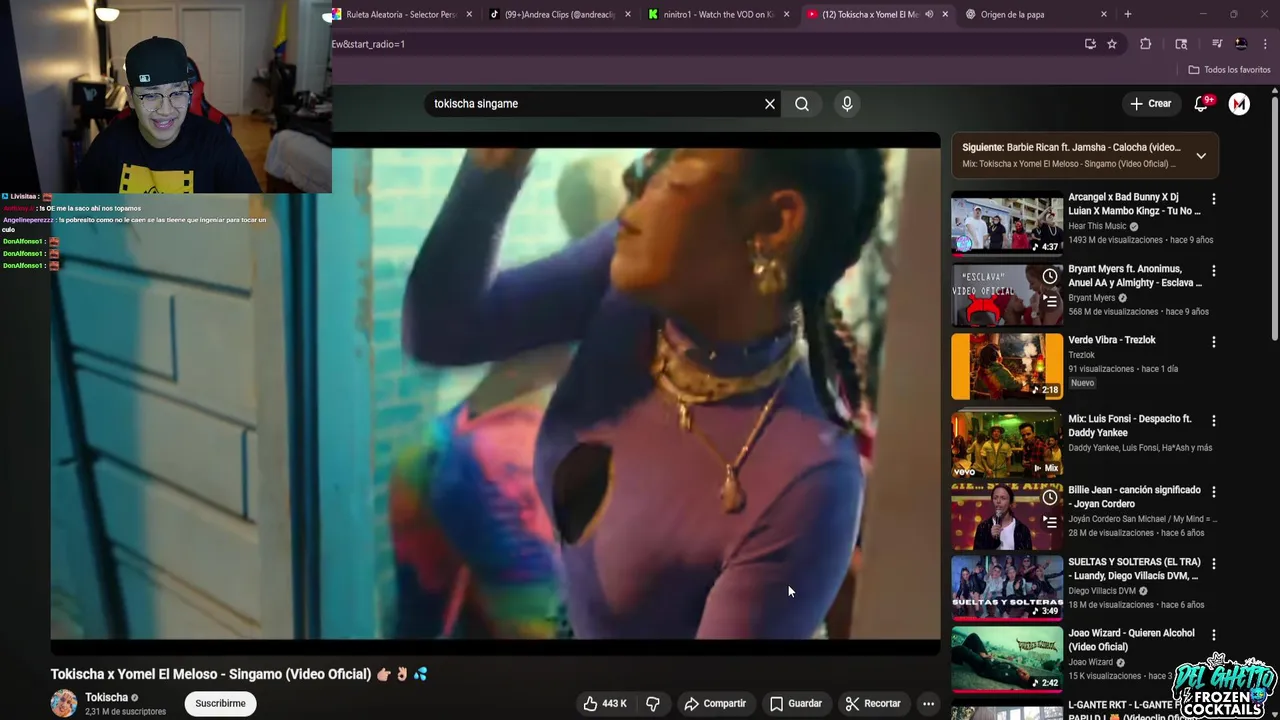Open a new browser tab

[1128, 15]
